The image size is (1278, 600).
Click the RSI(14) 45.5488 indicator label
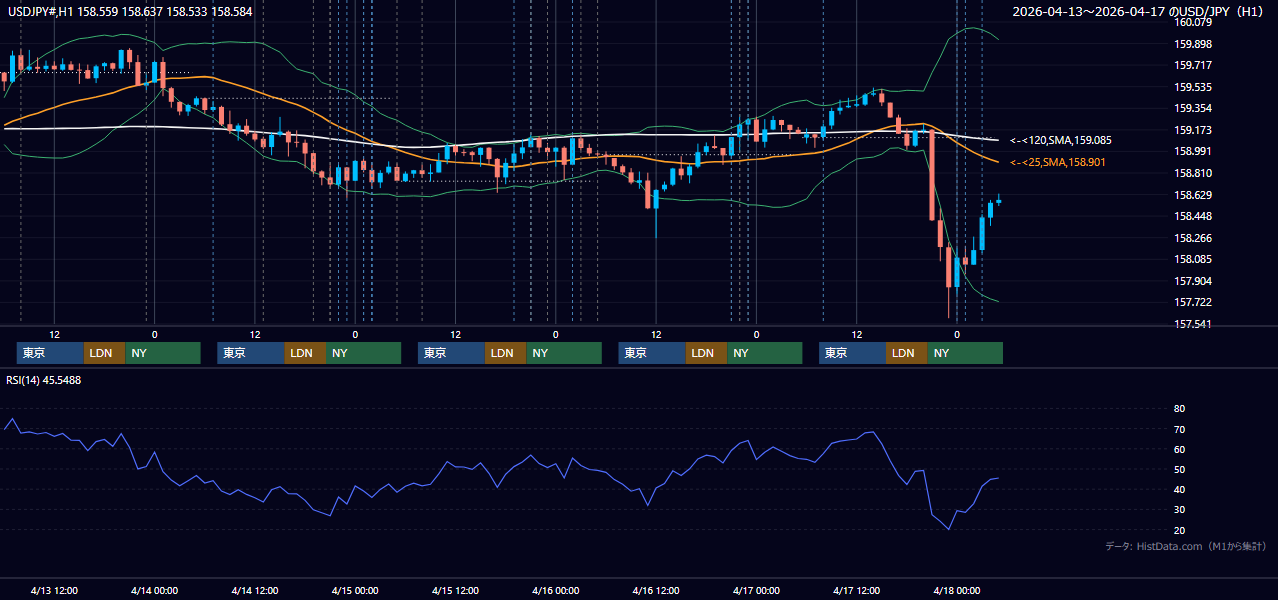44,380
